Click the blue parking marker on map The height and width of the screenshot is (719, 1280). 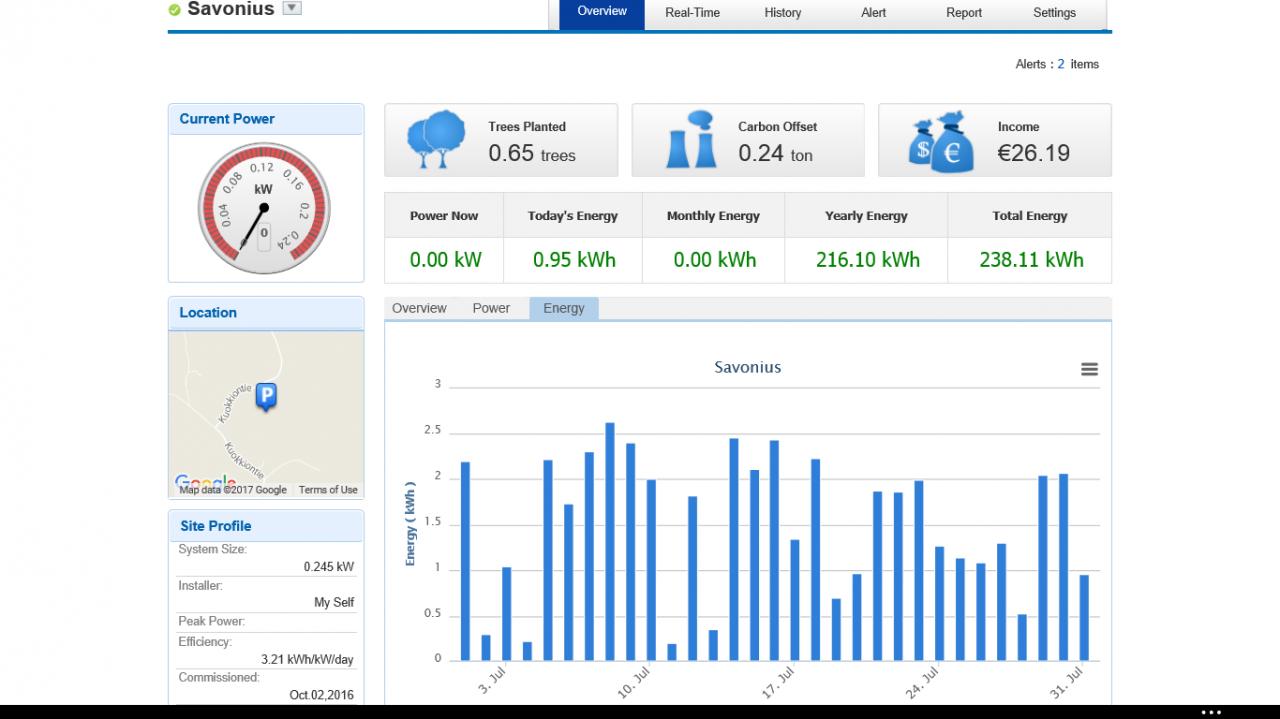[266, 397]
